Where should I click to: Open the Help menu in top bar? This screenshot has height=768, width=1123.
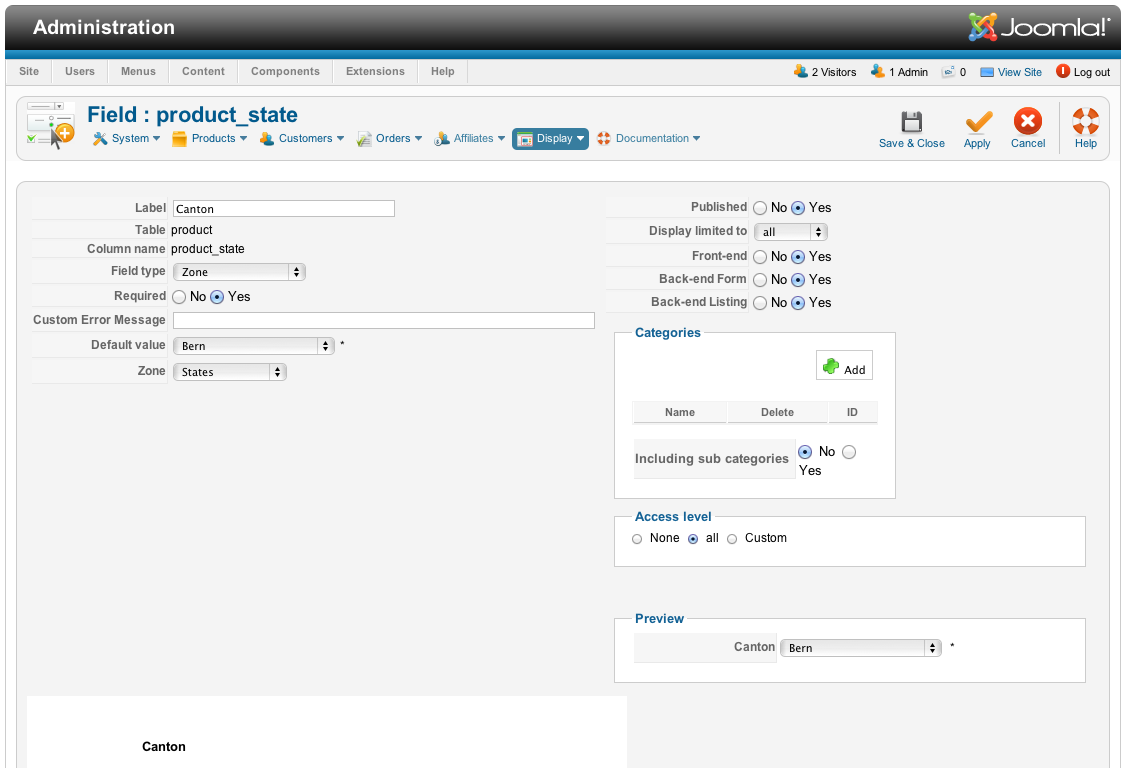(x=443, y=71)
